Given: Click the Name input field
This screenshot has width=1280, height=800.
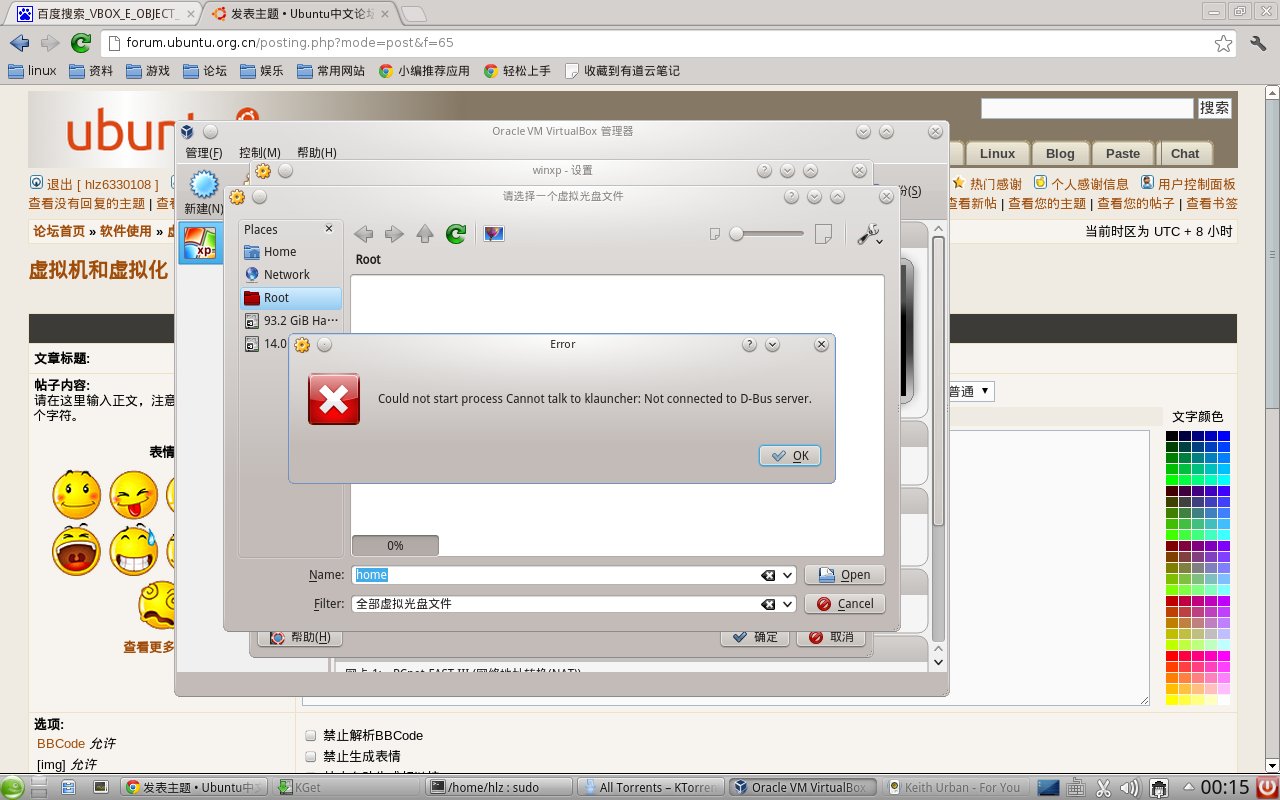Looking at the screenshot, I should (555, 575).
